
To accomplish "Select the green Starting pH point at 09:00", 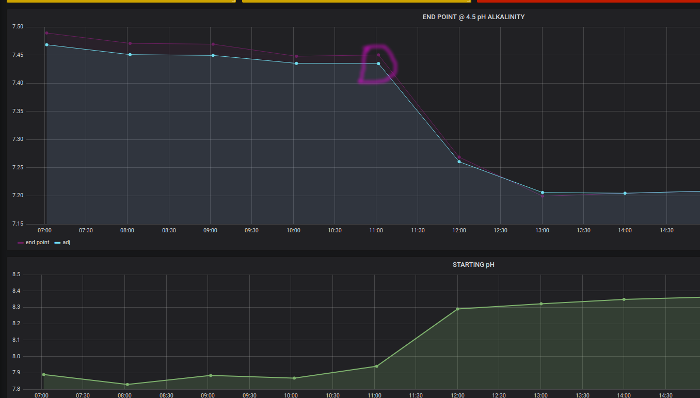I will (211, 375).
